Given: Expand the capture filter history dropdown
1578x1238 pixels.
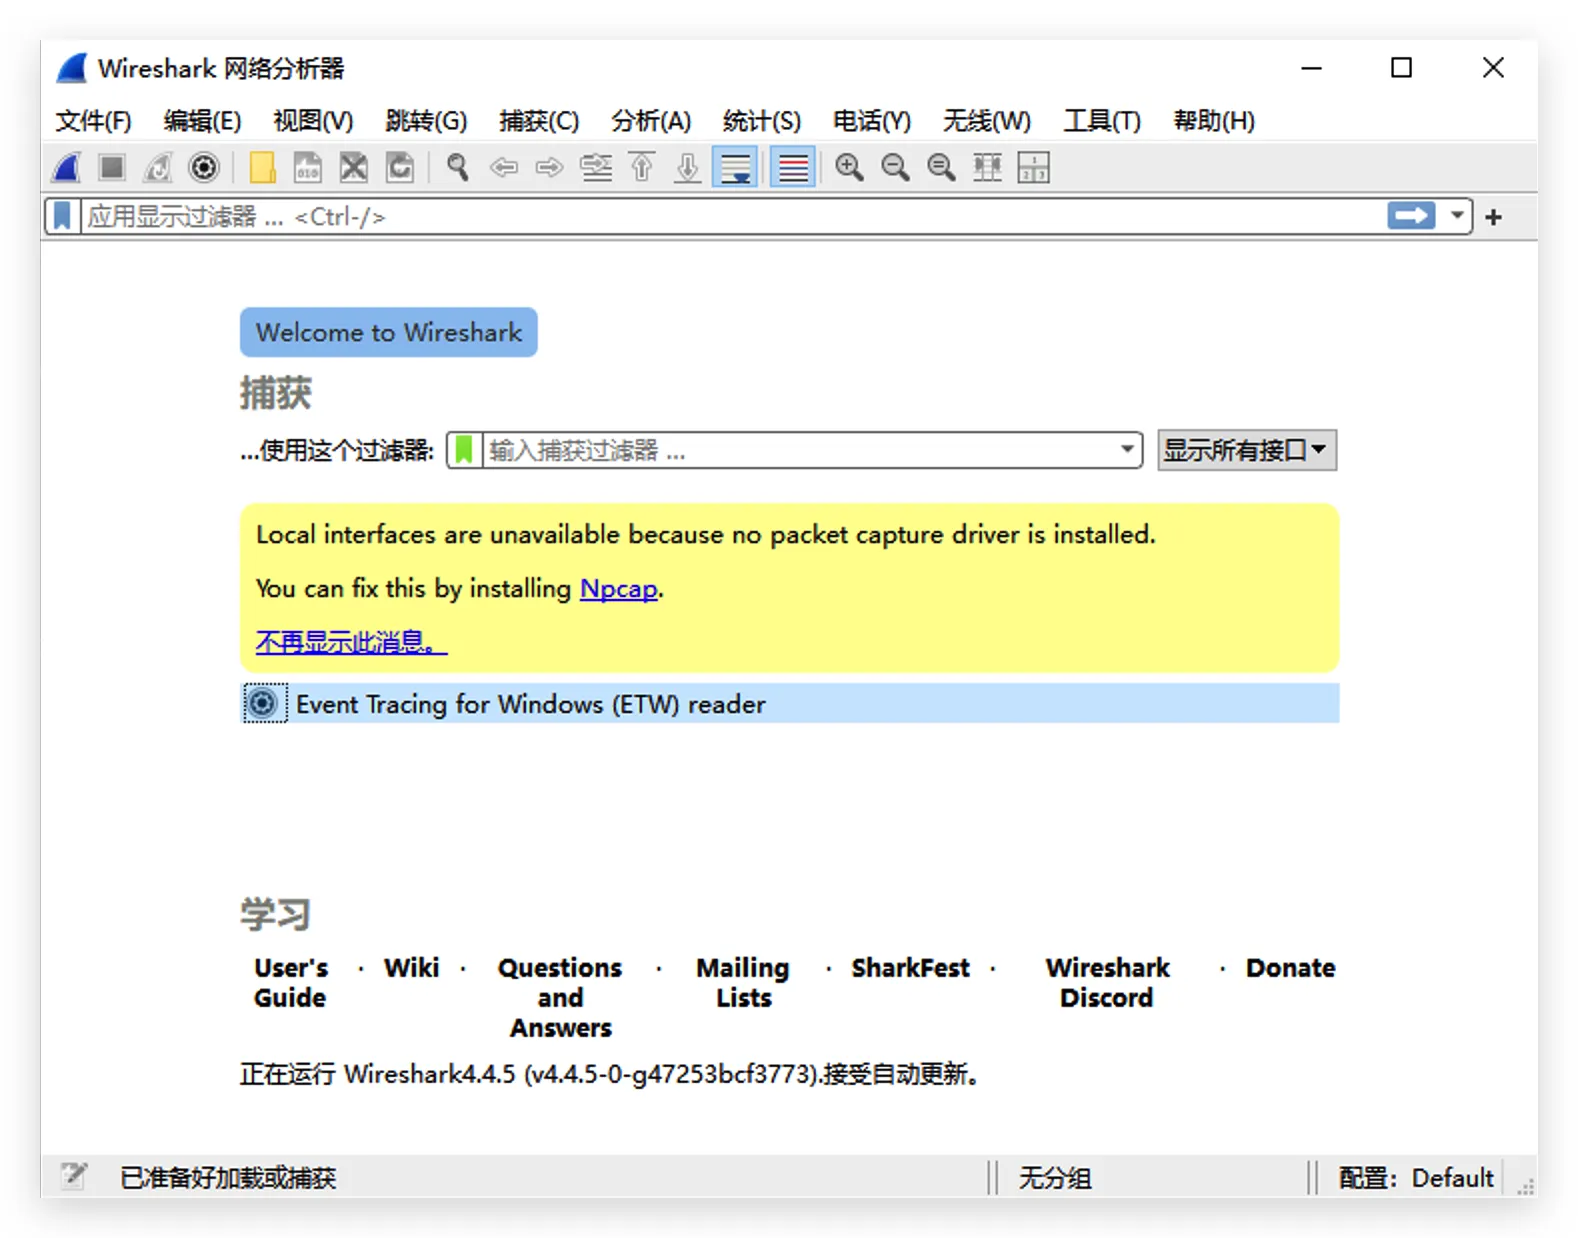Looking at the screenshot, I should (x=1127, y=450).
